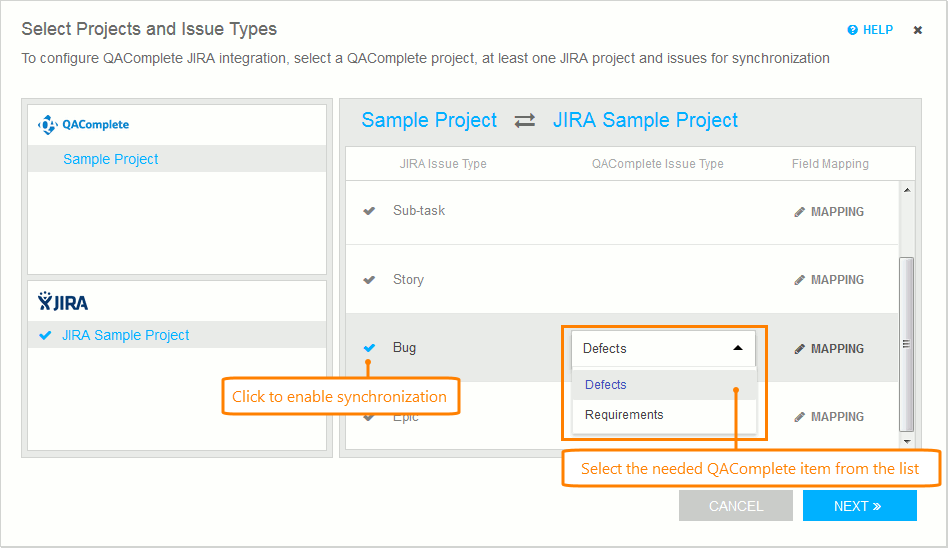Choose Requirements from the dropdown list
The width and height of the screenshot is (948, 548).
pyautogui.click(x=624, y=415)
